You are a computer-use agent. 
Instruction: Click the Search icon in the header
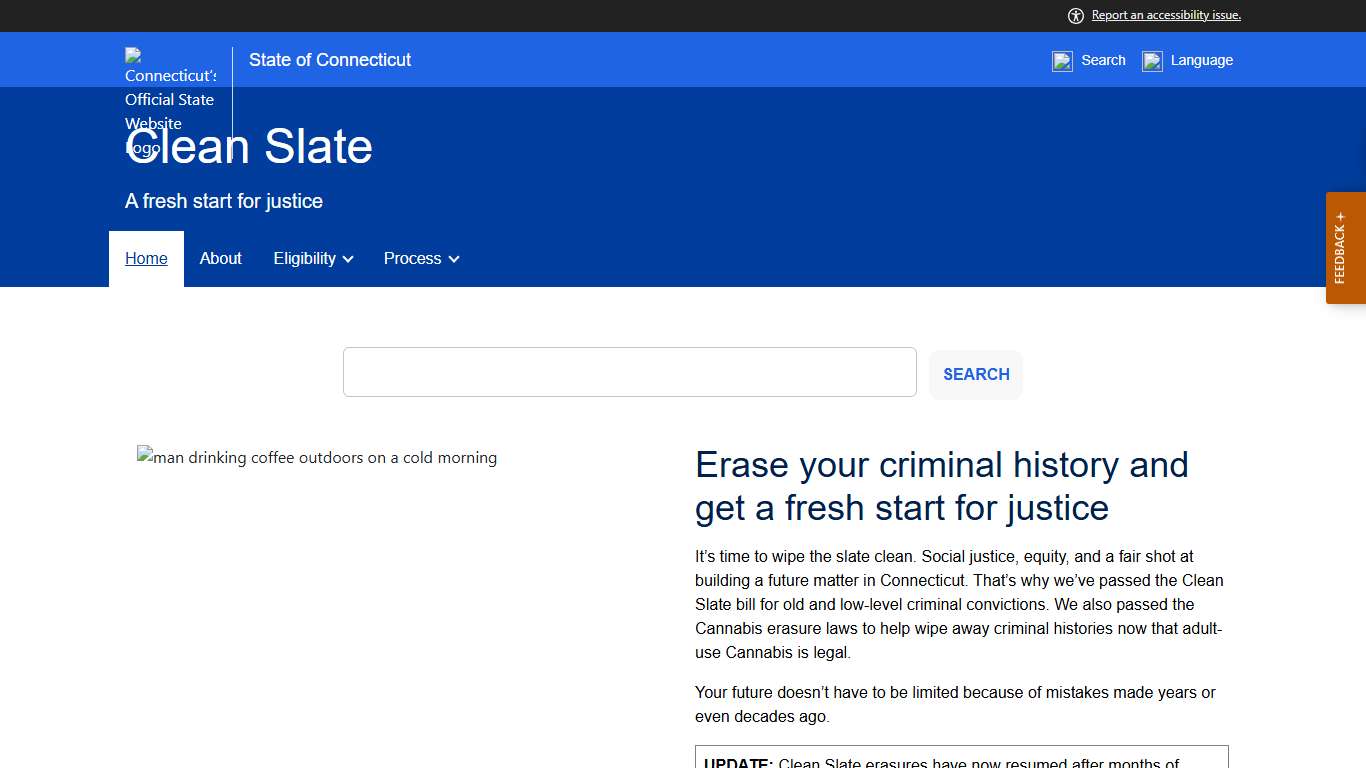1062,61
